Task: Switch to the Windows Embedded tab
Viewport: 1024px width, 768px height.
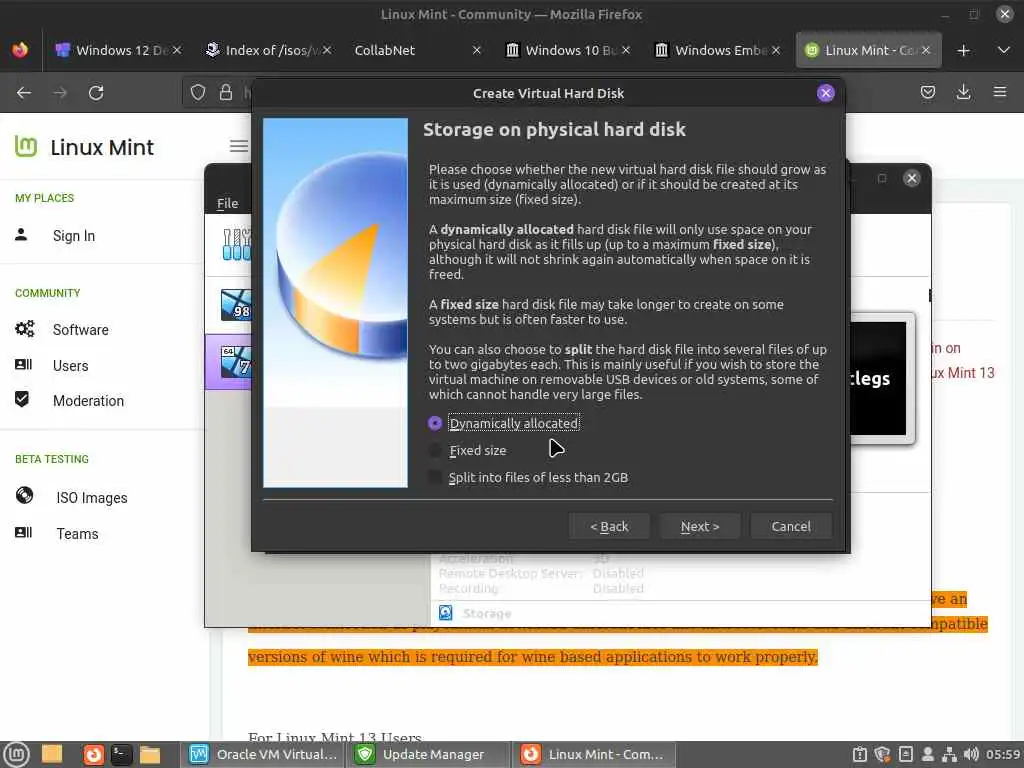Action: click(x=716, y=50)
